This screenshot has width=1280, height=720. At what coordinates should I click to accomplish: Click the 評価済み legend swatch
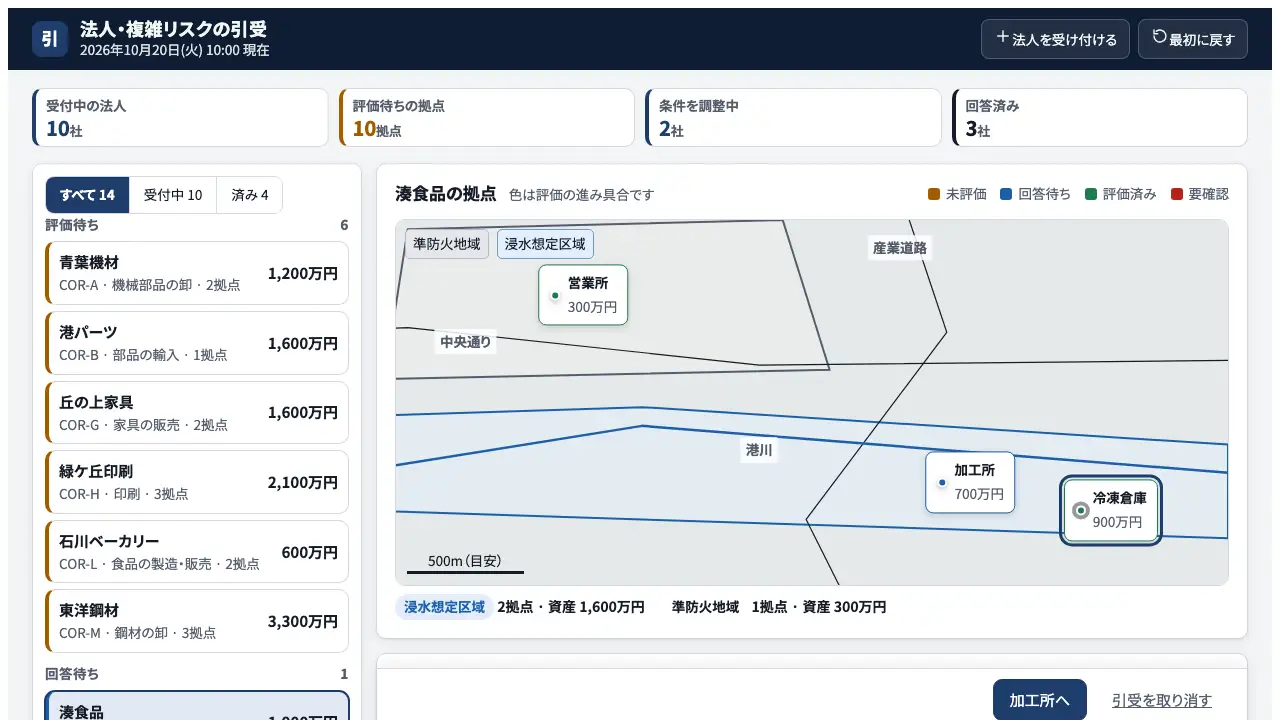[1091, 194]
